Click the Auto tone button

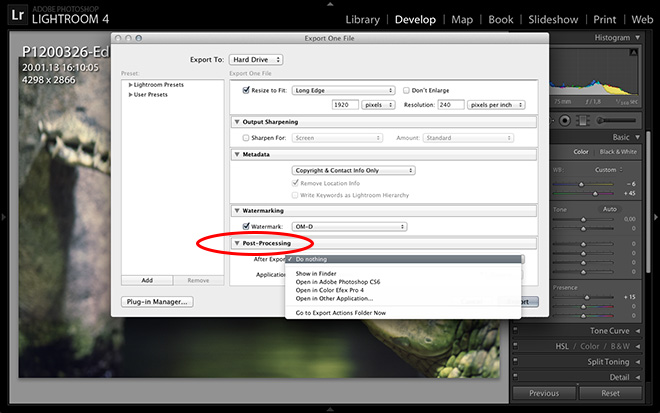[x=609, y=209]
